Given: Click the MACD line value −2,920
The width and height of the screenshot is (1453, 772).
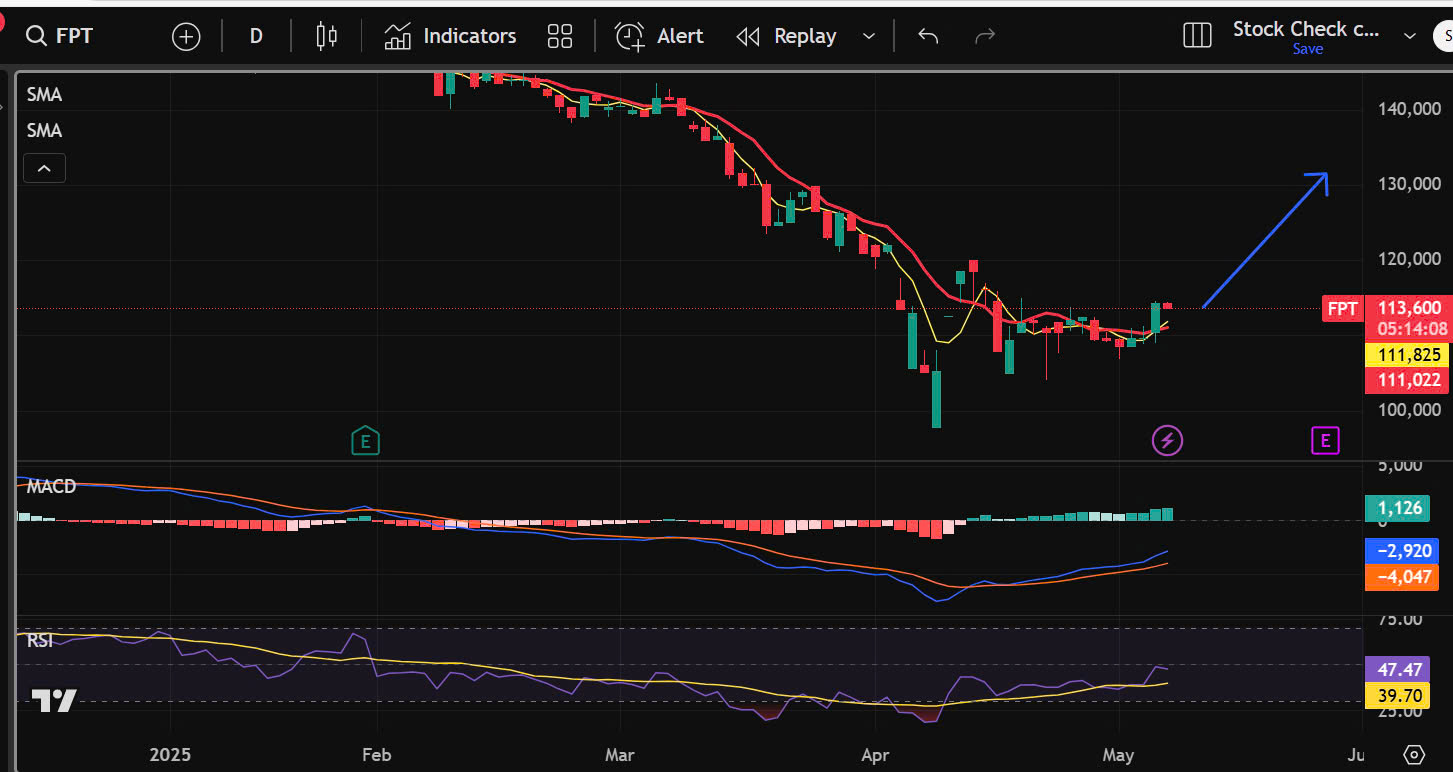Looking at the screenshot, I should pyautogui.click(x=1400, y=551).
